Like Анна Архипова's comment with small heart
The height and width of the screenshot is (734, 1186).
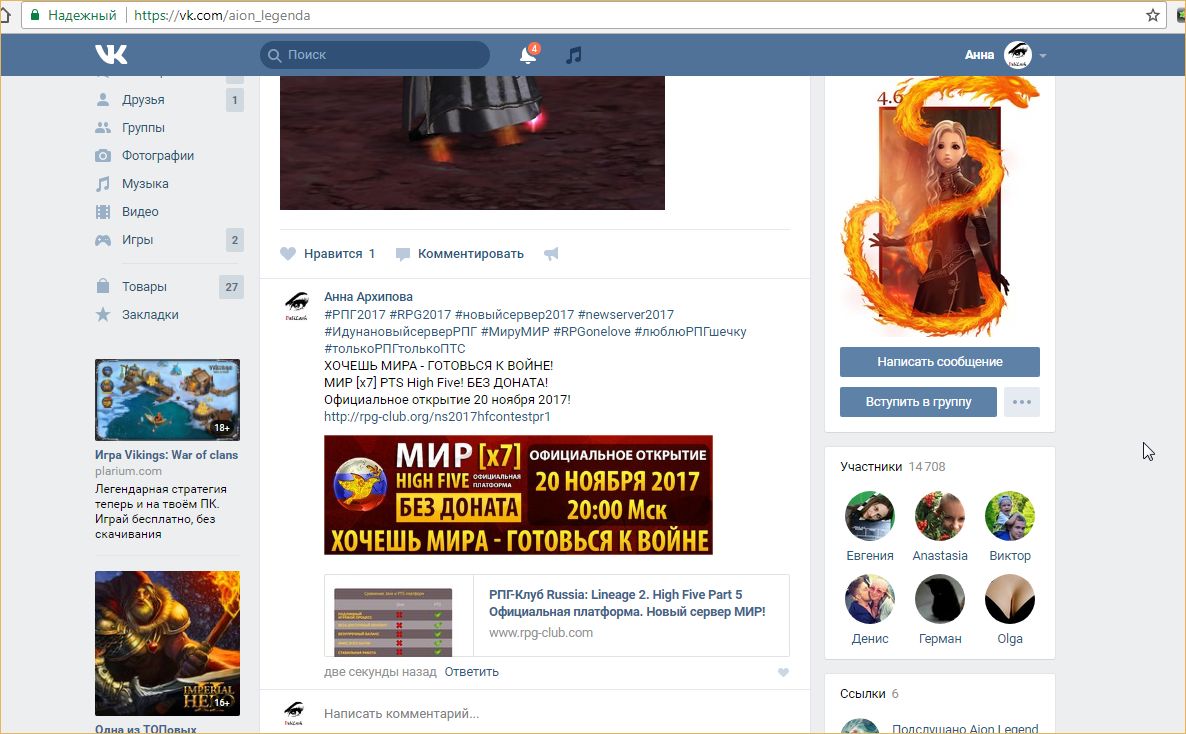783,672
